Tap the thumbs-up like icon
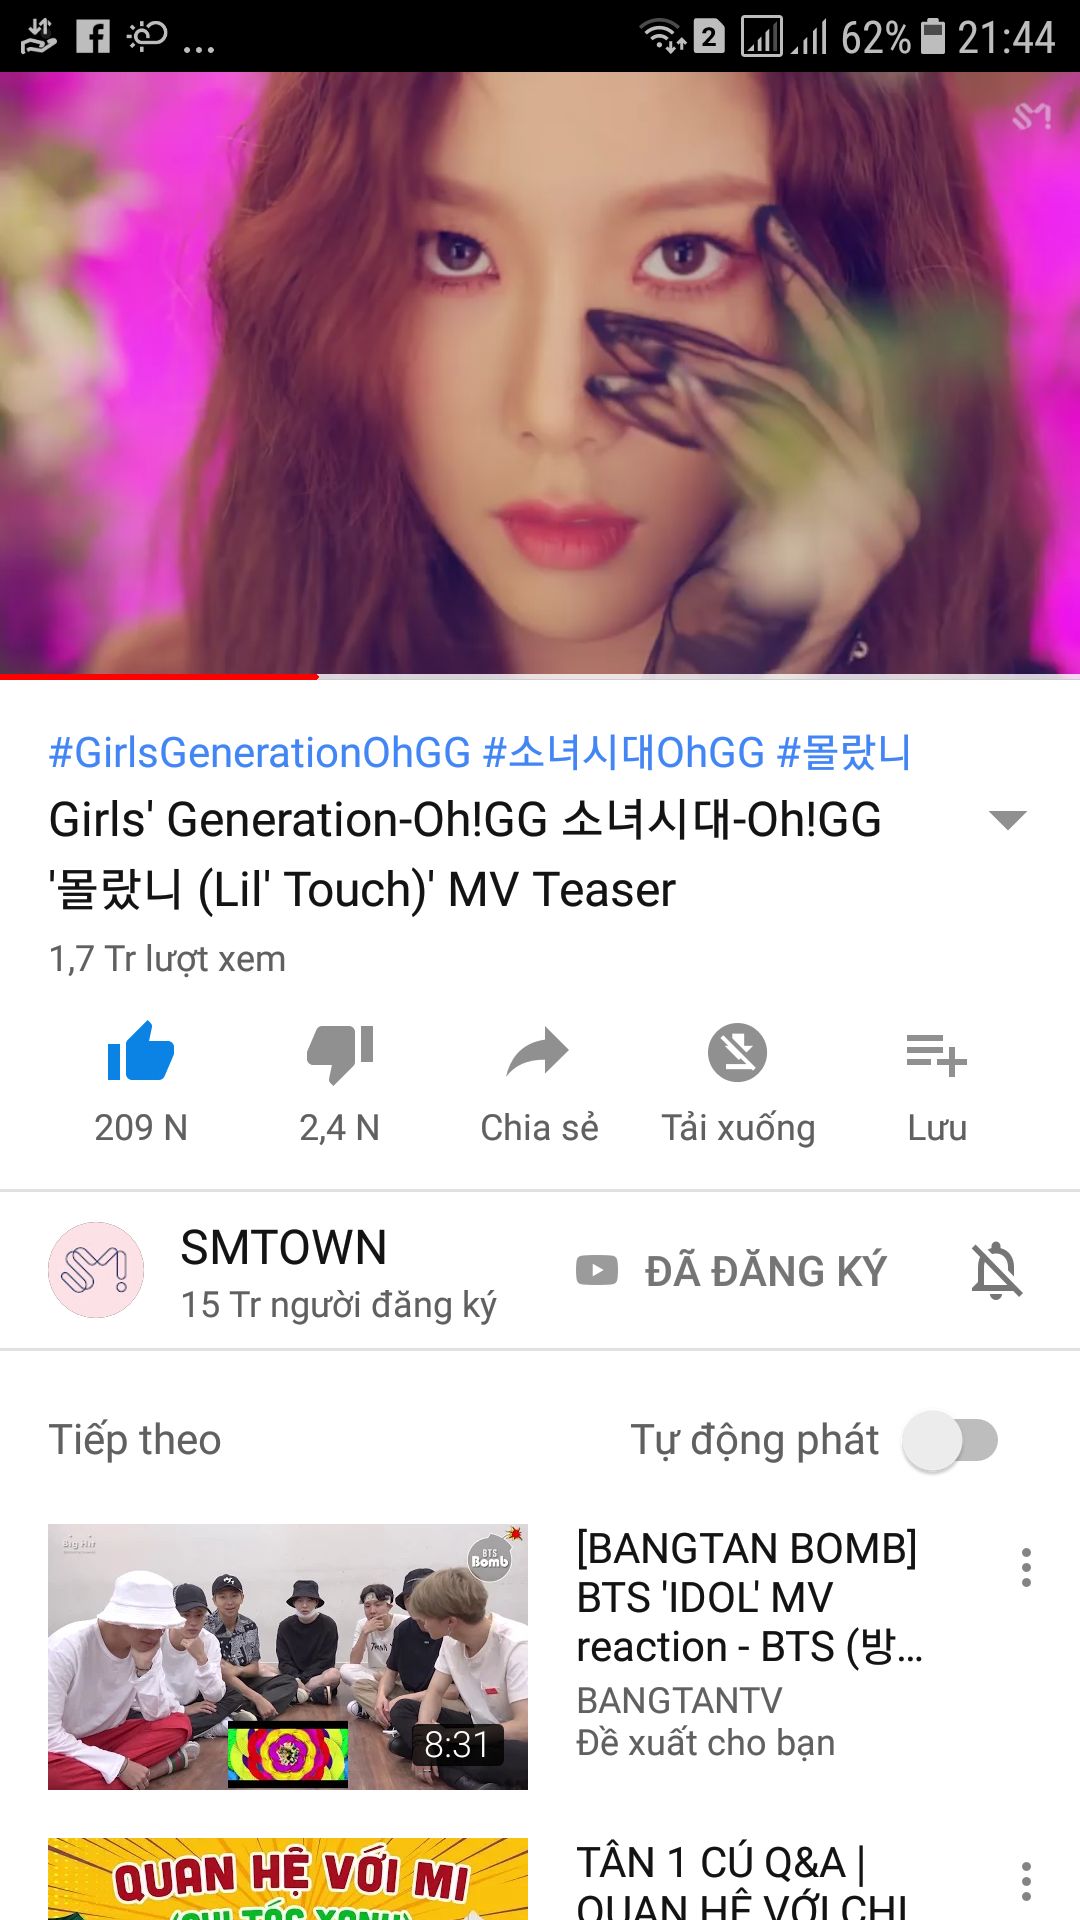This screenshot has height=1920, width=1080. [140, 1052]
